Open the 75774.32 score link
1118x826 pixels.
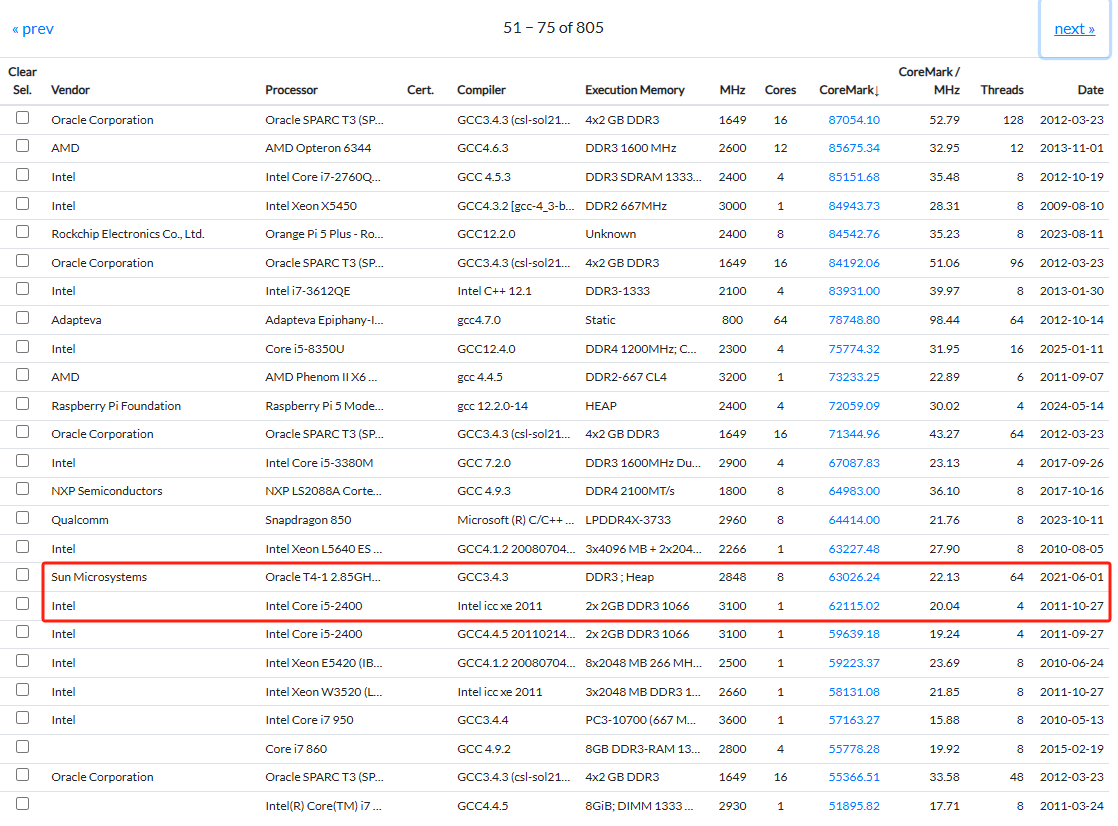pyautogui.click(x=853, y=349)
